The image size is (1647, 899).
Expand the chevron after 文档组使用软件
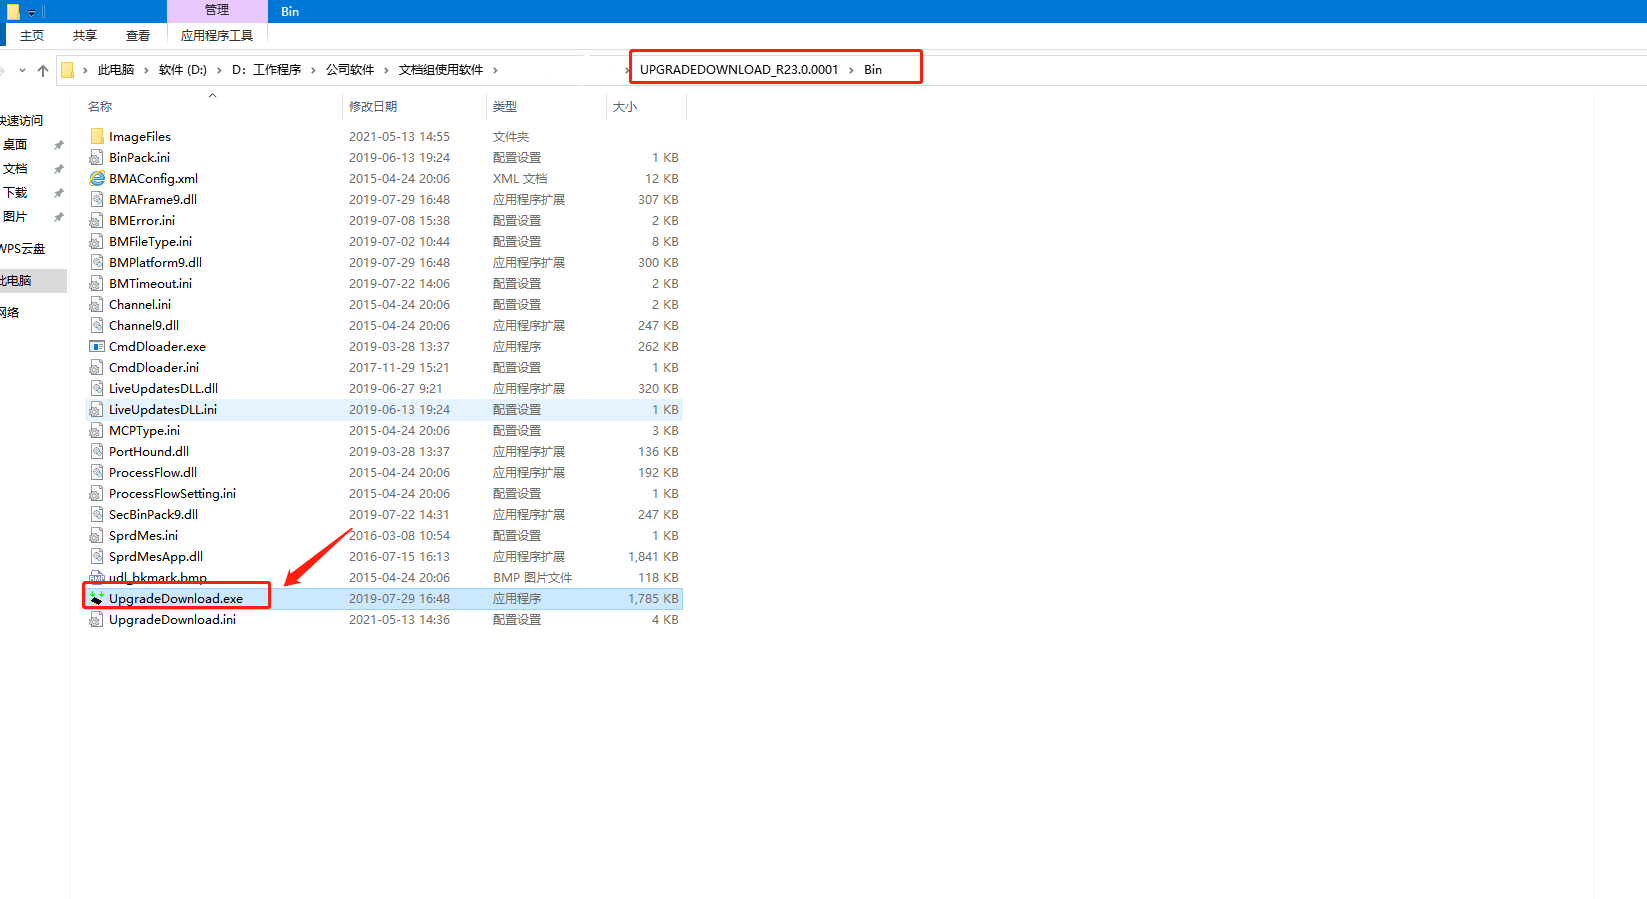tap(495, 70)
